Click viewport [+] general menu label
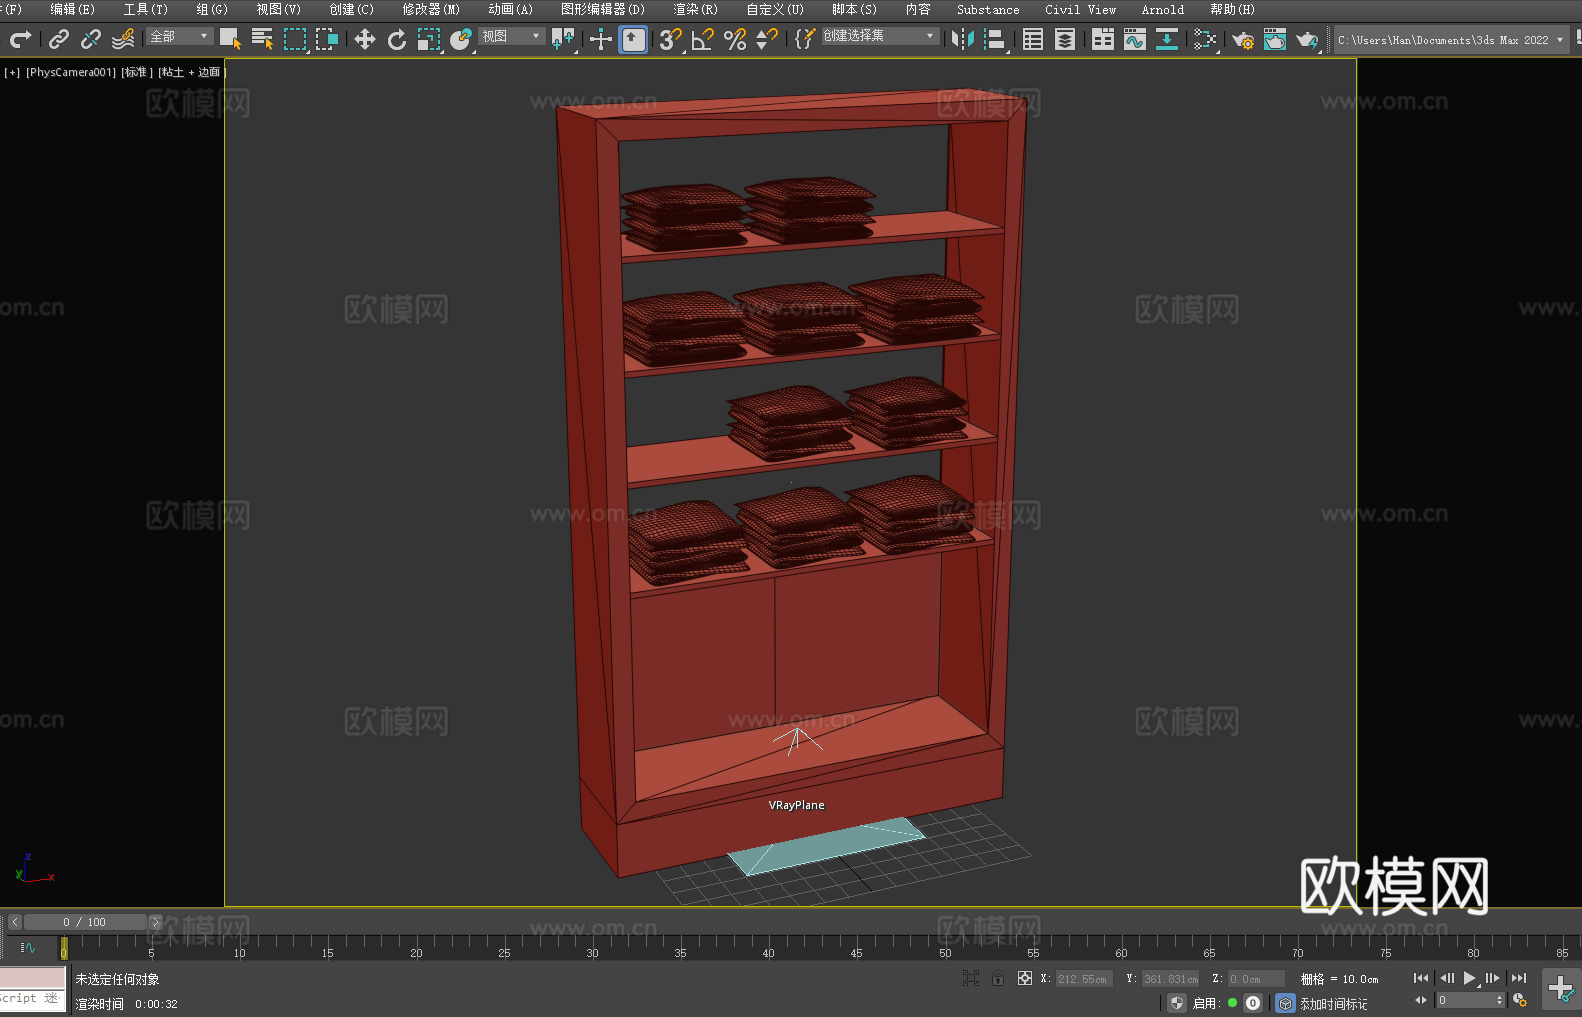The image size is (1582, 1017). tap(12, 72)
